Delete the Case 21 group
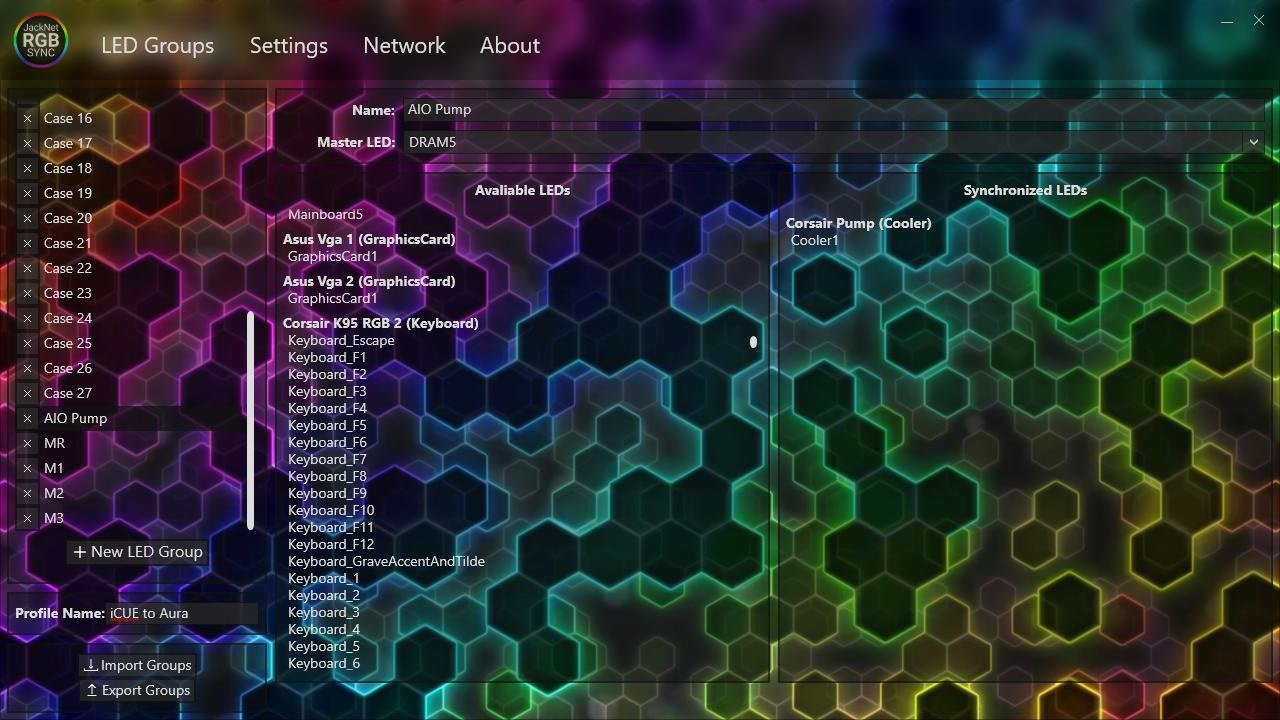1280x720 pixels. pos(27,243)
